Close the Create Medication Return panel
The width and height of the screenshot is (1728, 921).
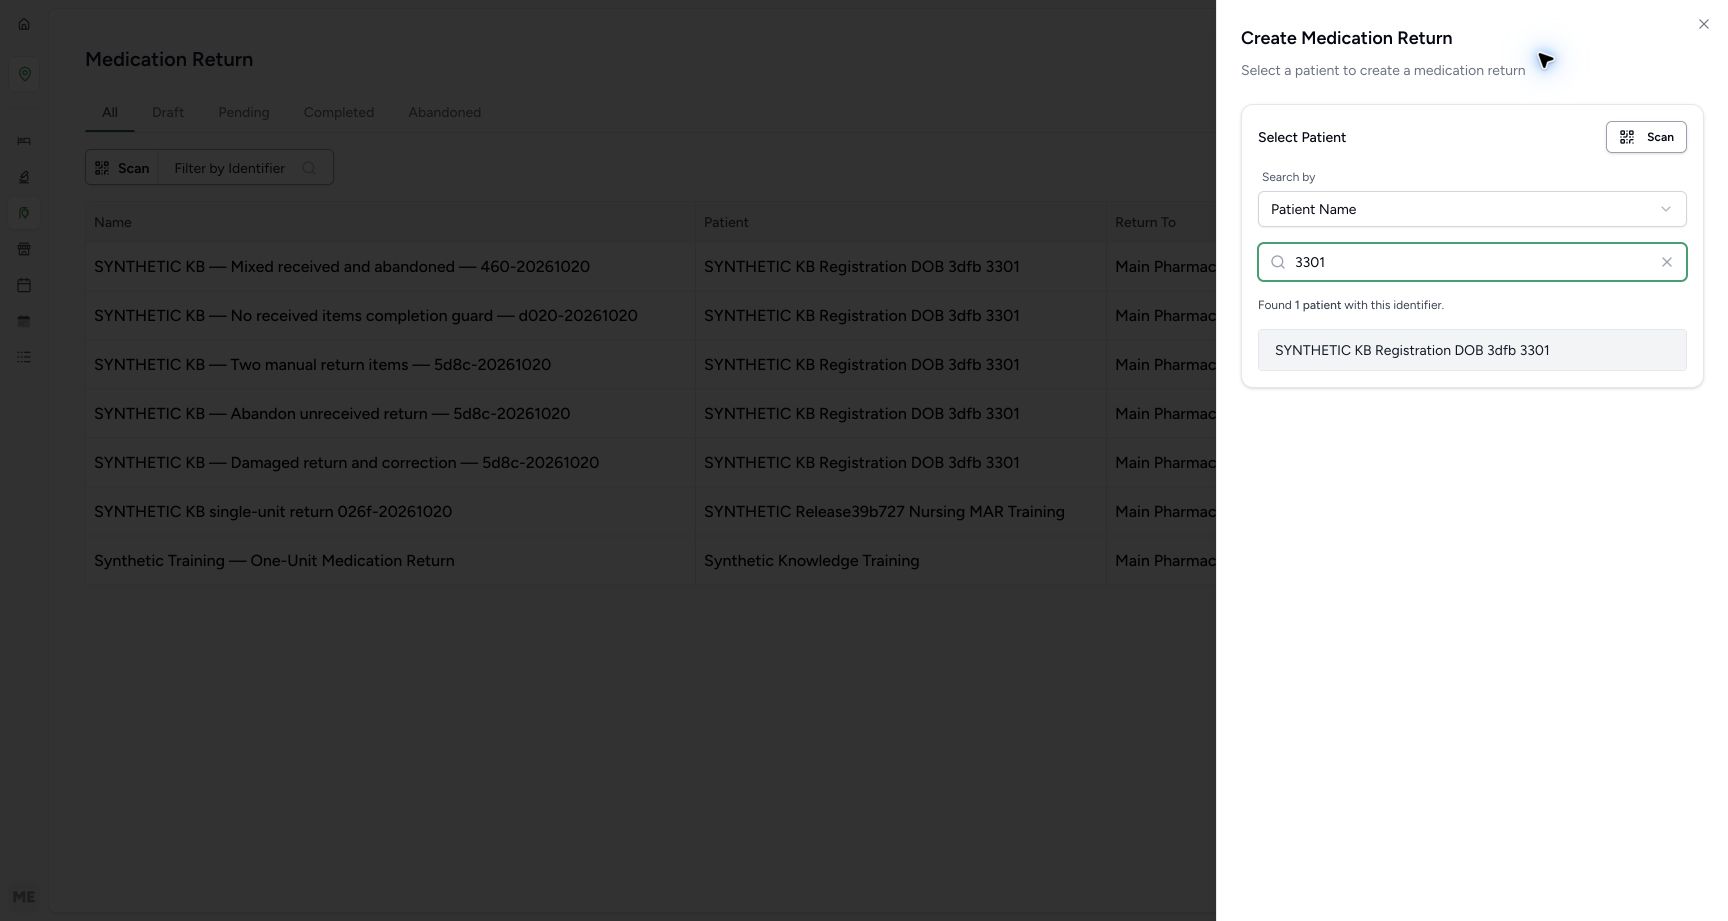1704,24
